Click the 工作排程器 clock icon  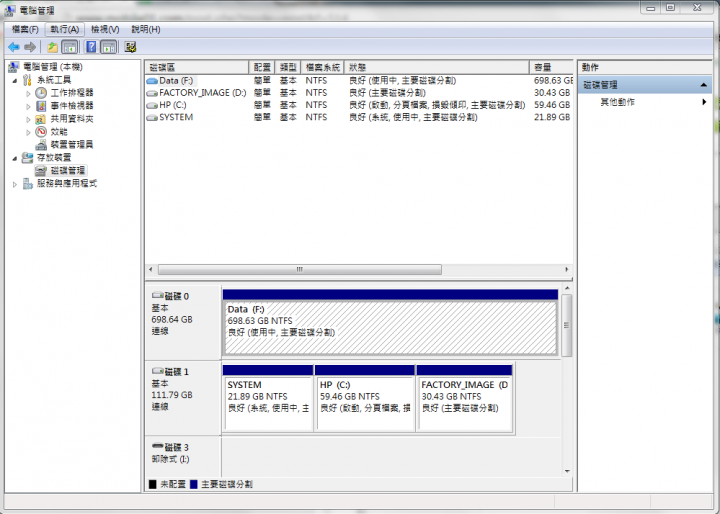click(x=41, y=93)
